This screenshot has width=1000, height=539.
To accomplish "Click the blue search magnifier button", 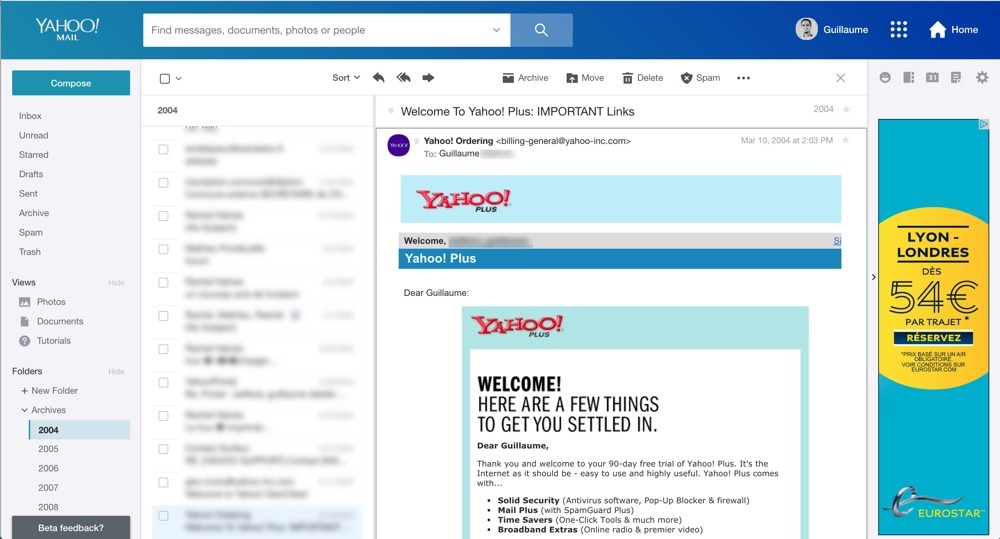I will point(541,30).
